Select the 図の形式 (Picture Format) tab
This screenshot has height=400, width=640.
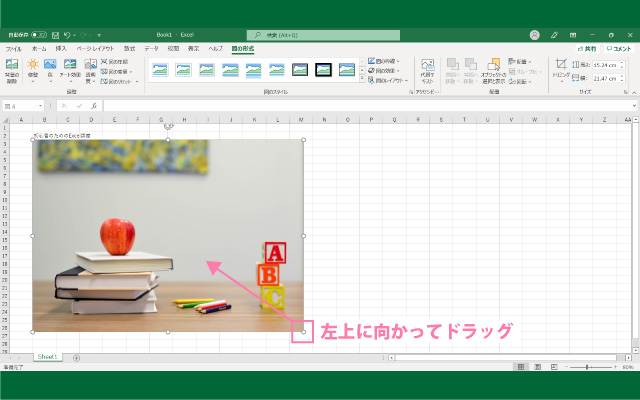243,49
